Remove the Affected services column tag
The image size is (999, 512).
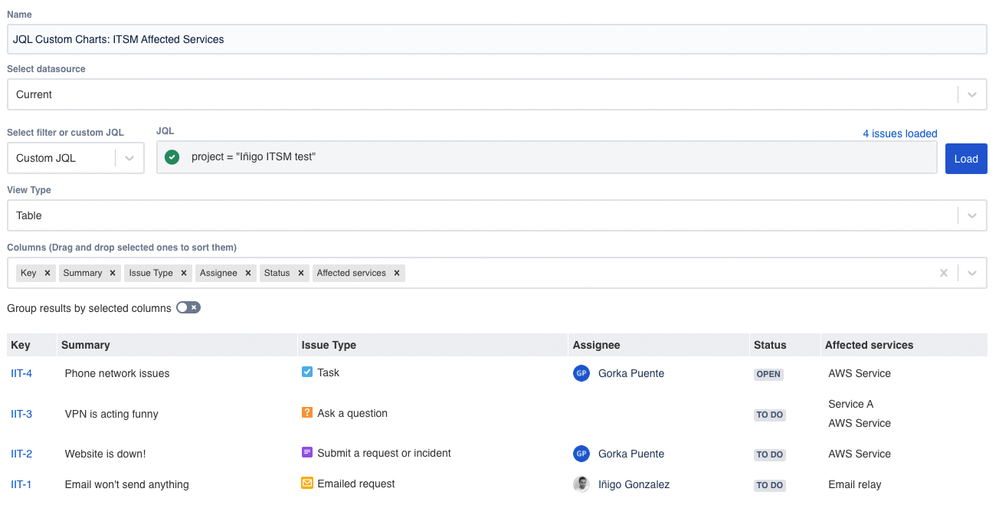[x=397, y=273]
